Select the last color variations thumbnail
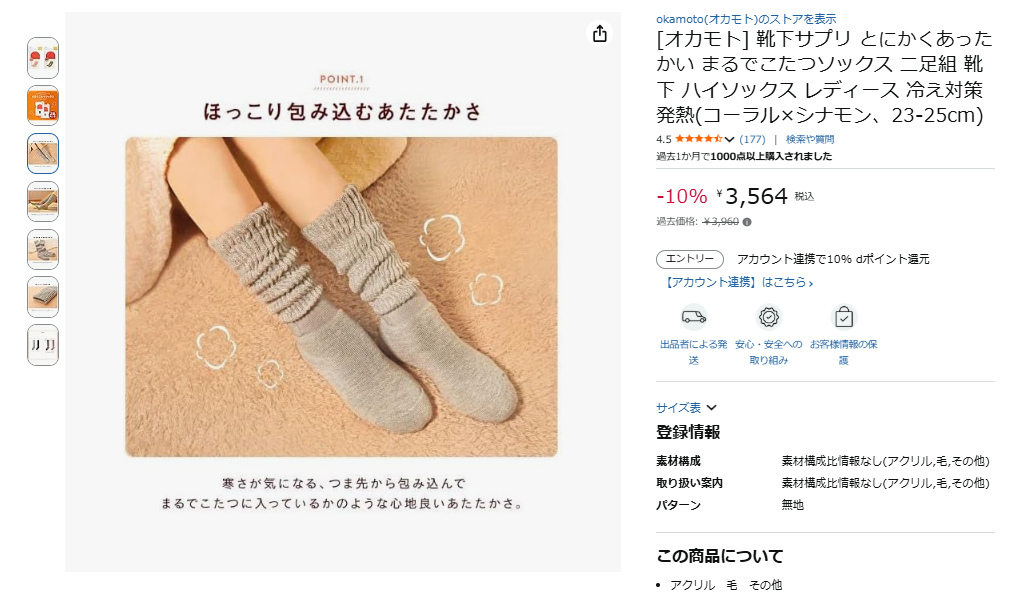This screenshot has width=1018, height=595. pos(43,345)
